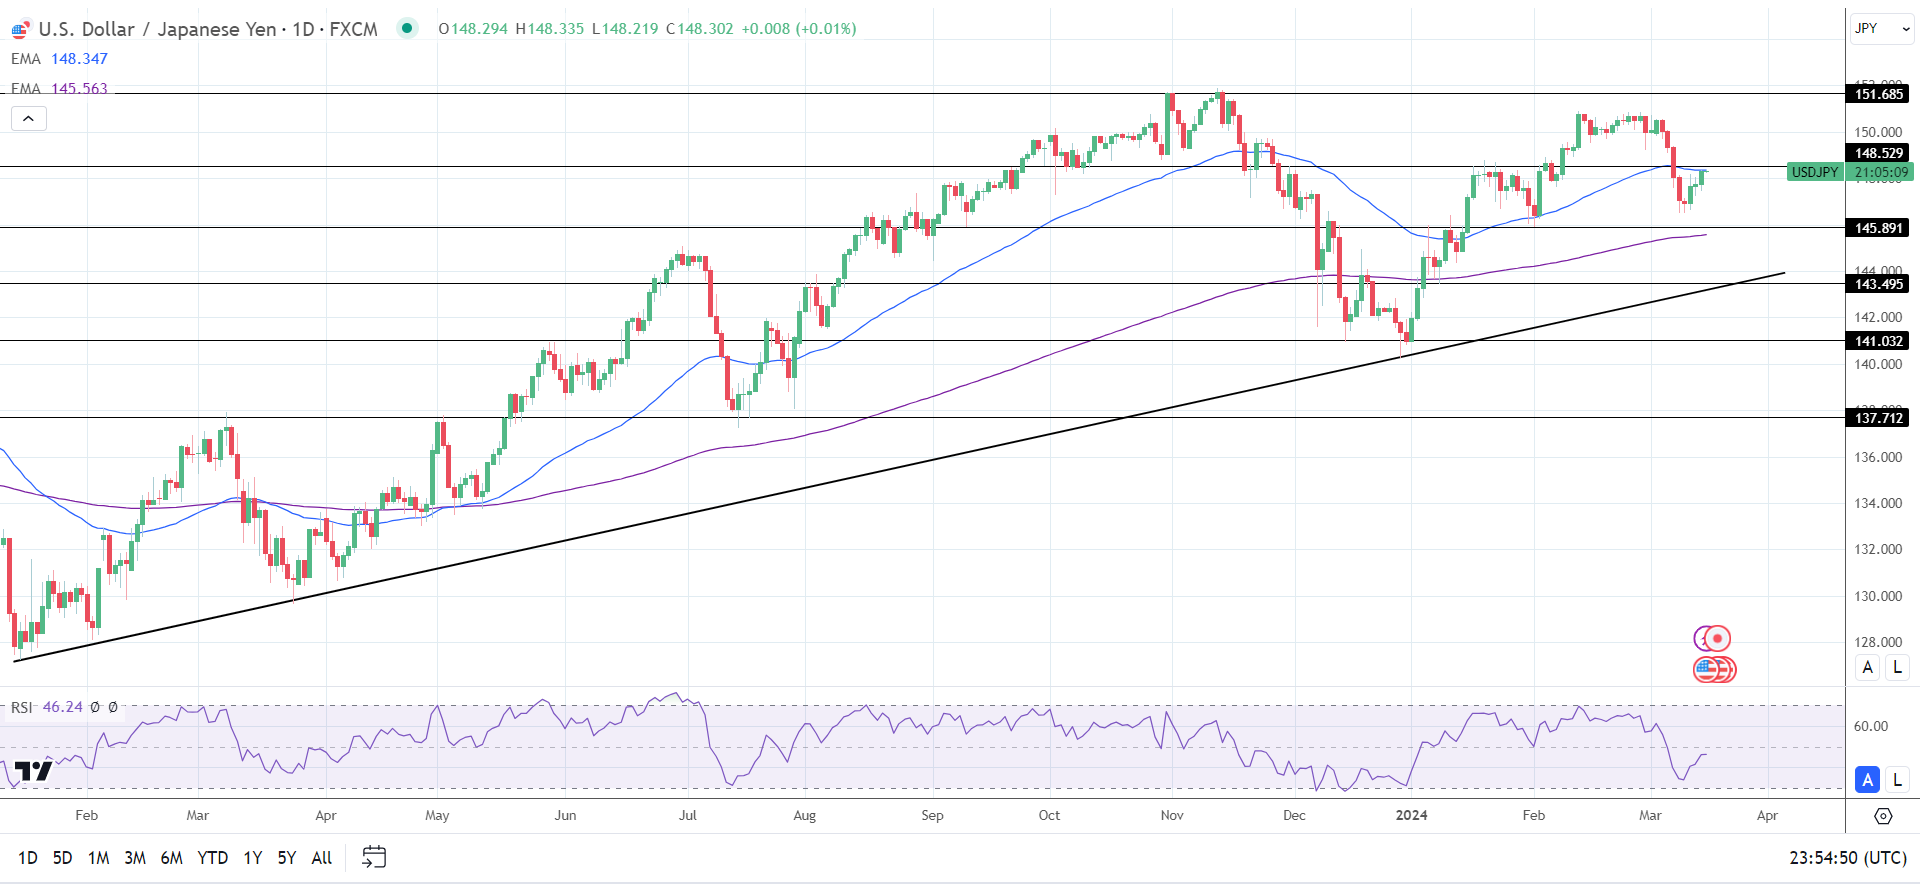Image resolution: width=1920 pixels, height=884 pixels.
Task: Toggle auto scale A on price pane
Action: coord(1867,667)
